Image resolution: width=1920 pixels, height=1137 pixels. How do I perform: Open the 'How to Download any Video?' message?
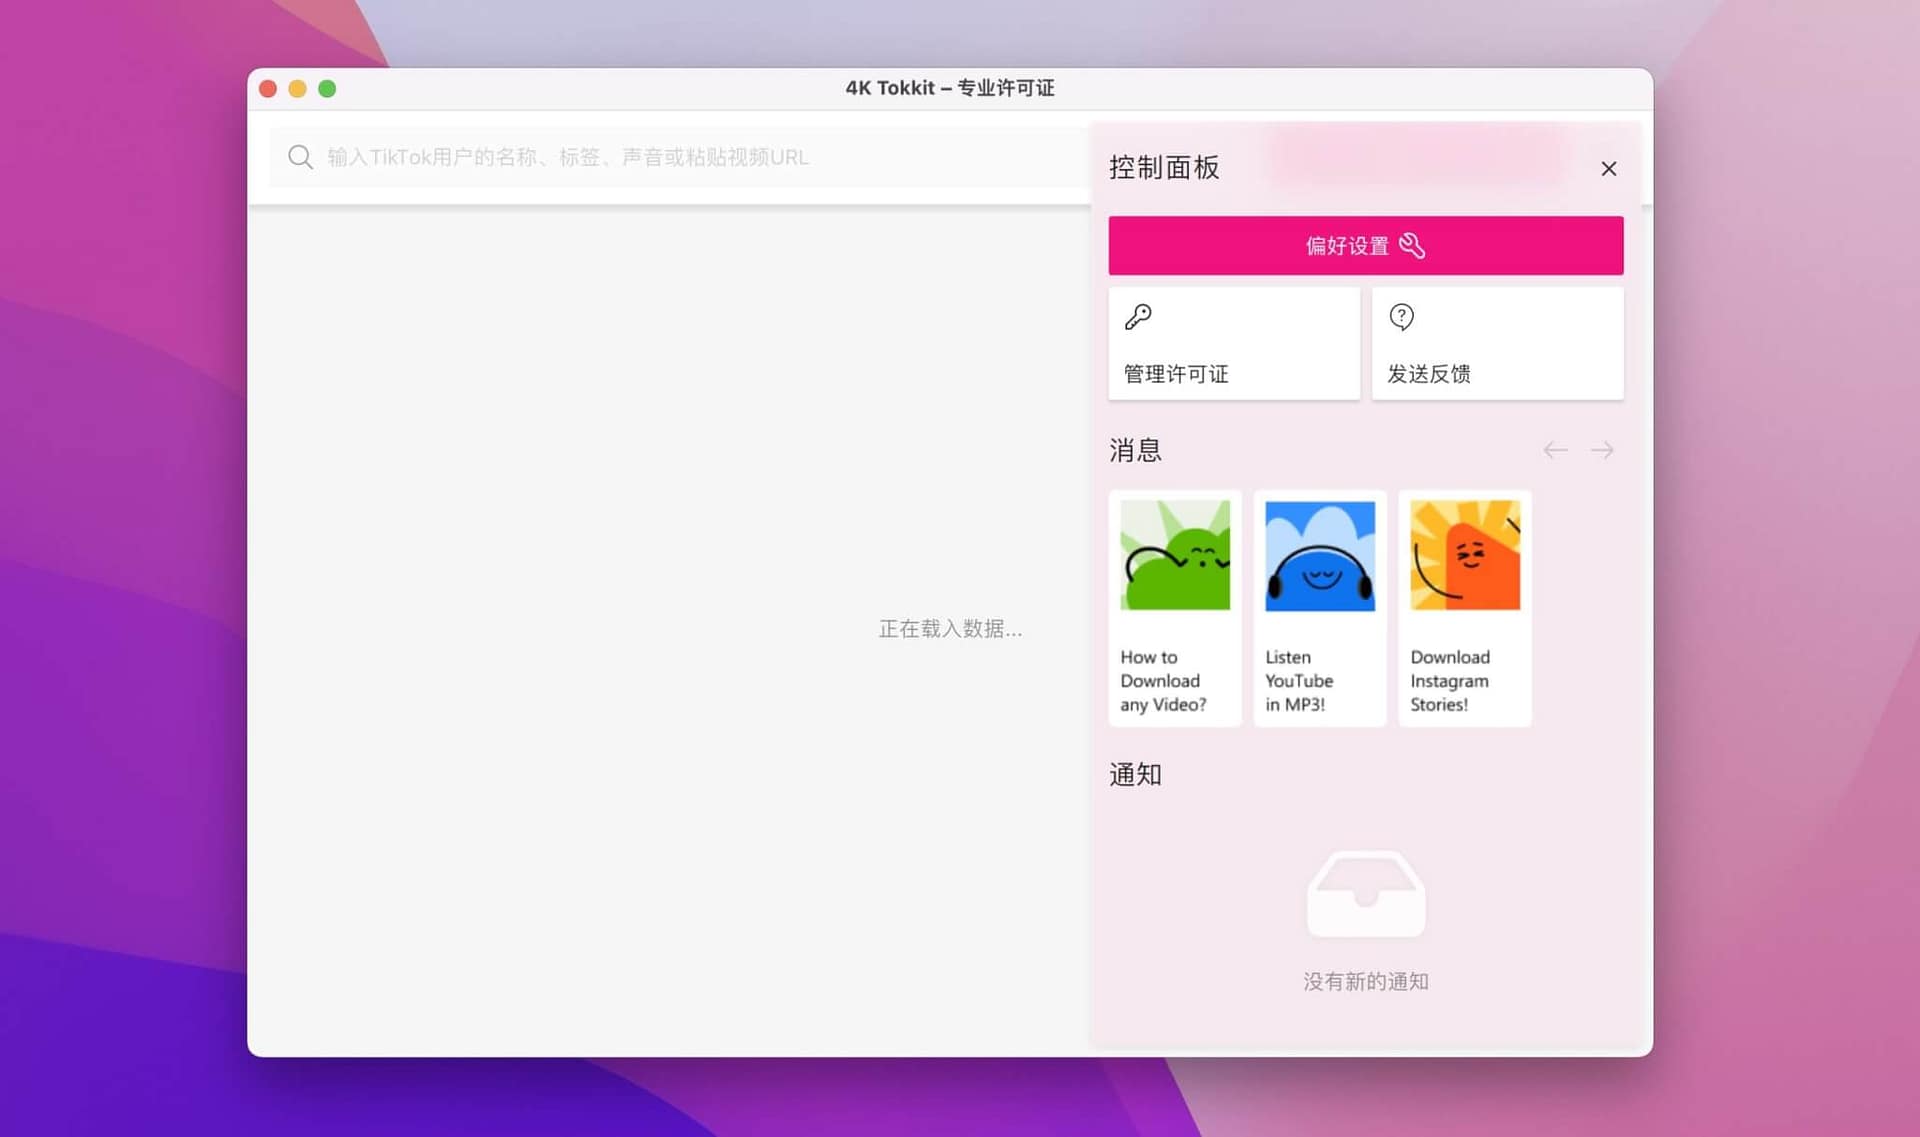(x=1174, y=606)
